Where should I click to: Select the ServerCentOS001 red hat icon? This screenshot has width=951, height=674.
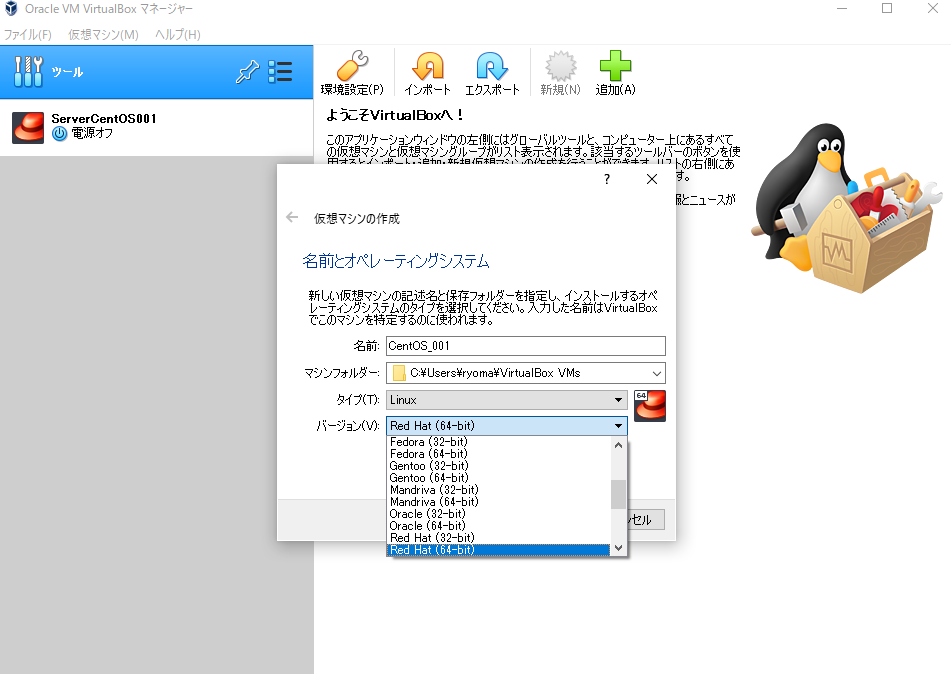[28, 127]
